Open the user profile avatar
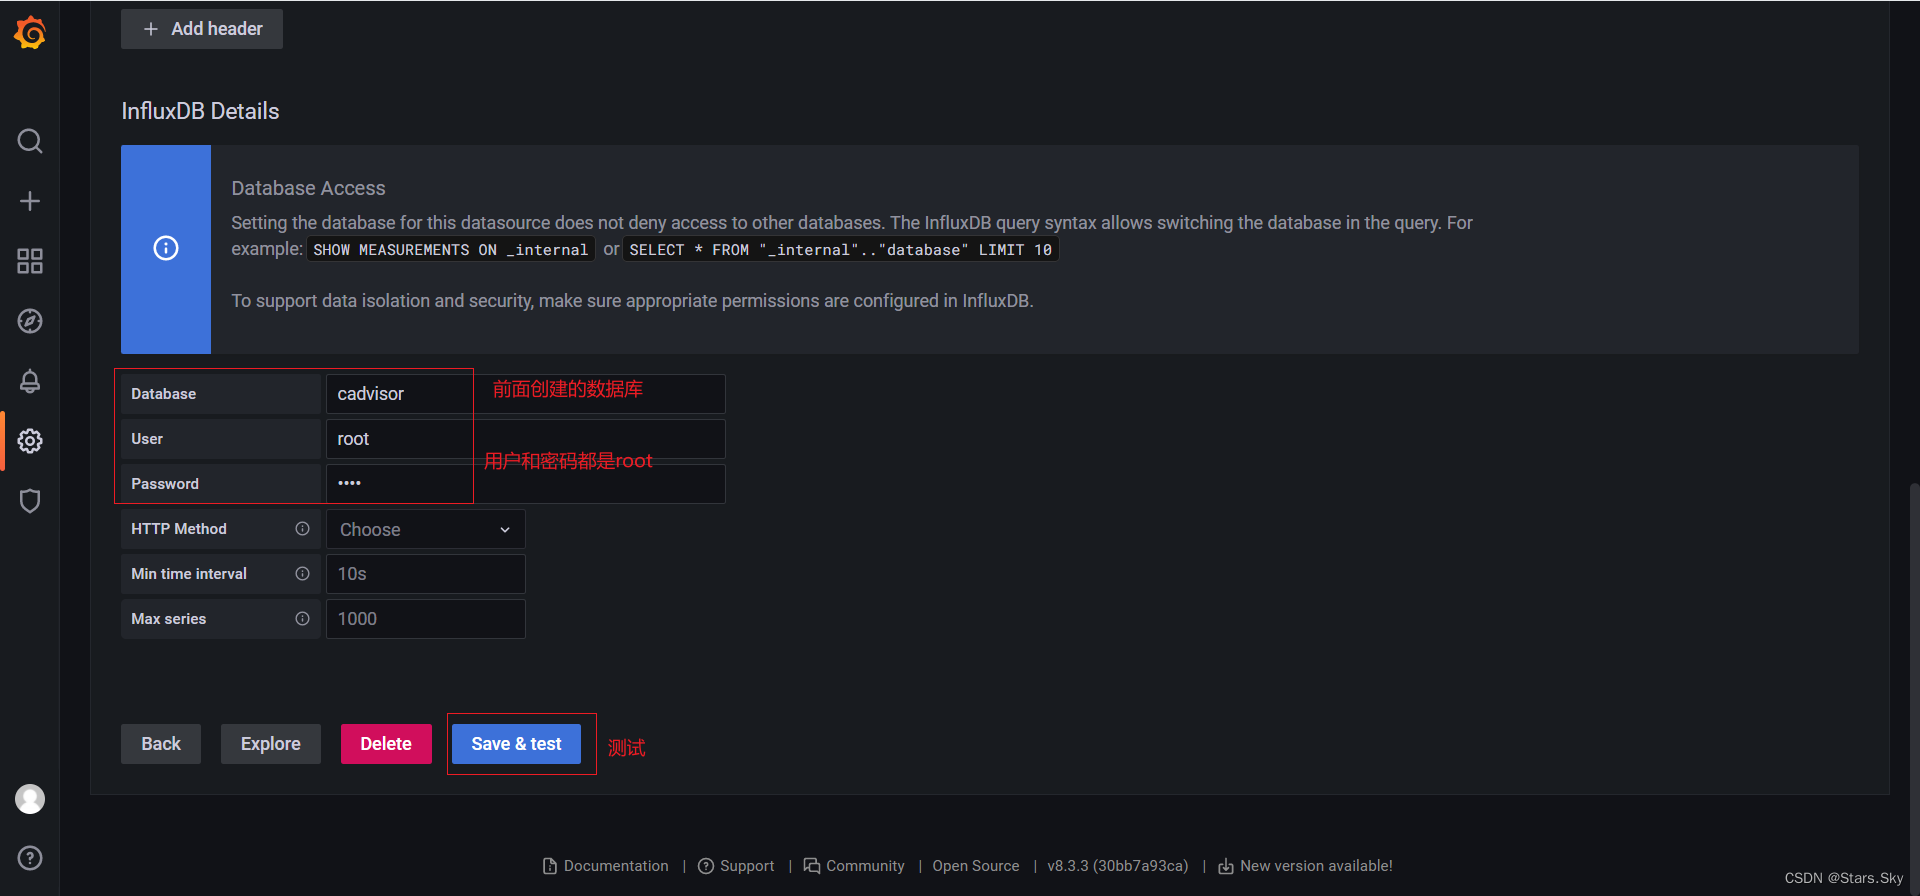 click(30, 799)
